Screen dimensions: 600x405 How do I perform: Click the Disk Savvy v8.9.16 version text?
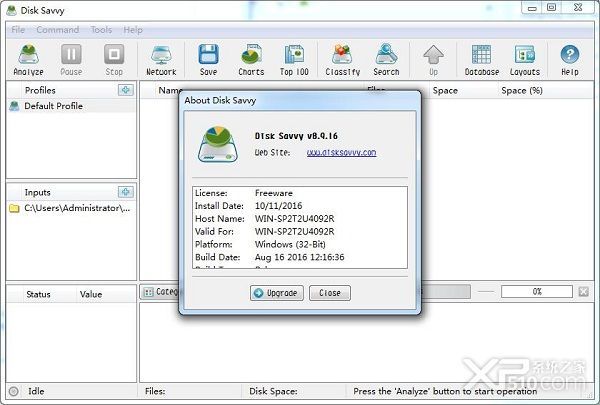(x=296, y=136)
